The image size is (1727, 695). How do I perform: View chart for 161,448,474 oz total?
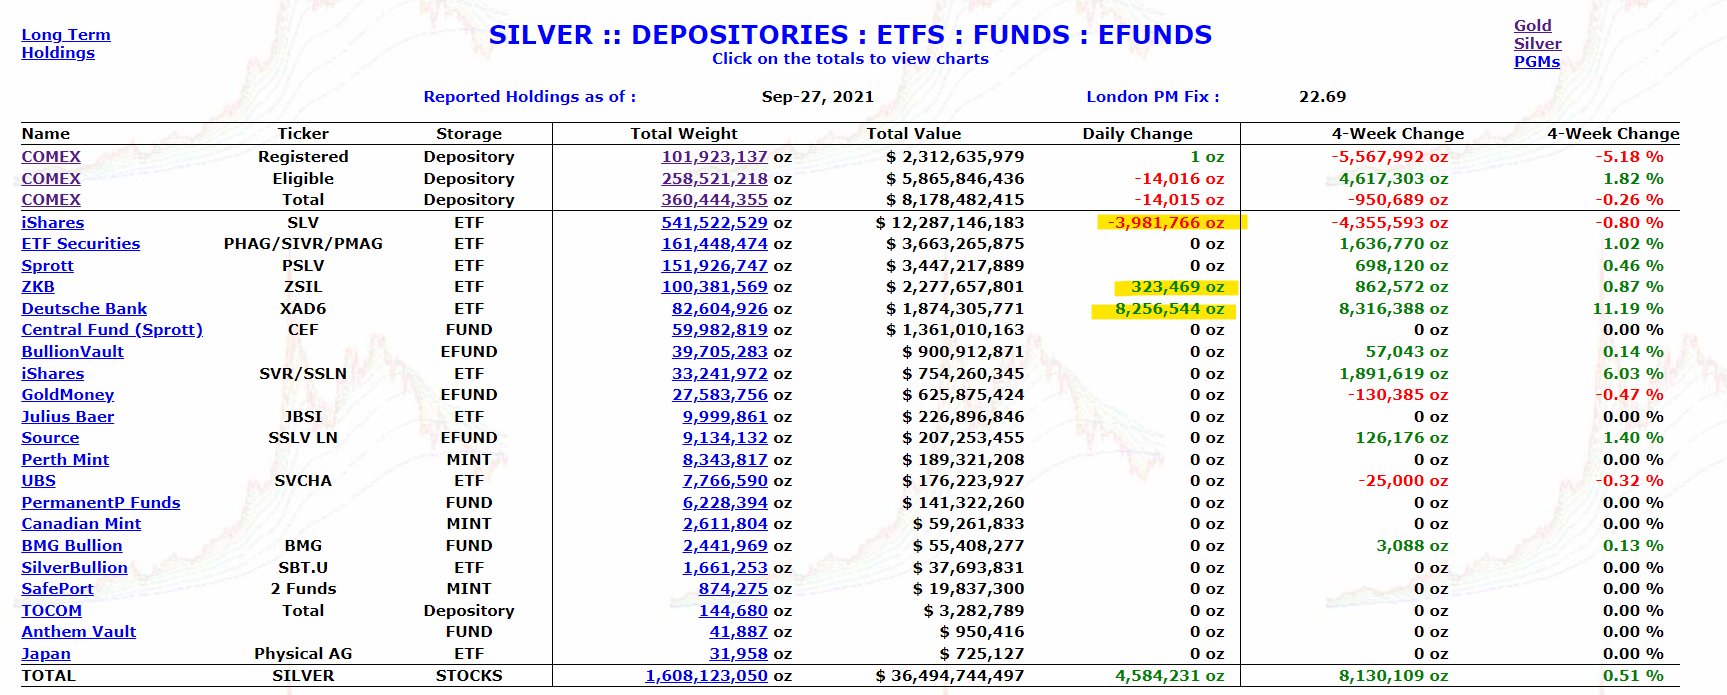click(714, 244)
